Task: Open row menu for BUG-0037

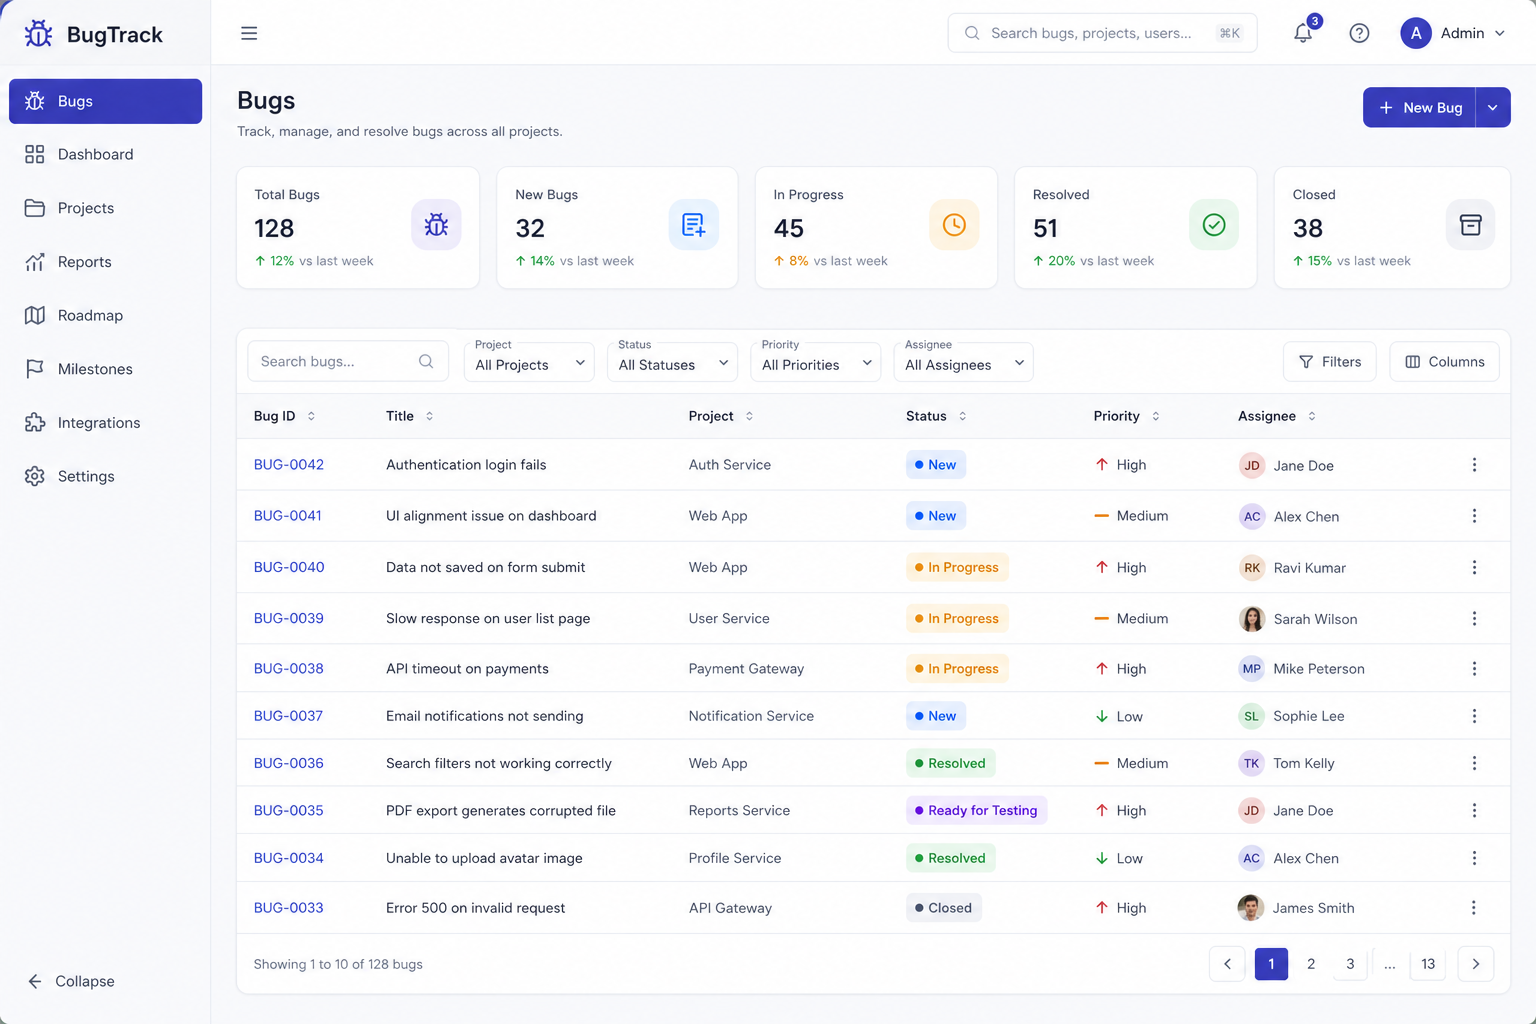Action: [x=1474, y=716]
